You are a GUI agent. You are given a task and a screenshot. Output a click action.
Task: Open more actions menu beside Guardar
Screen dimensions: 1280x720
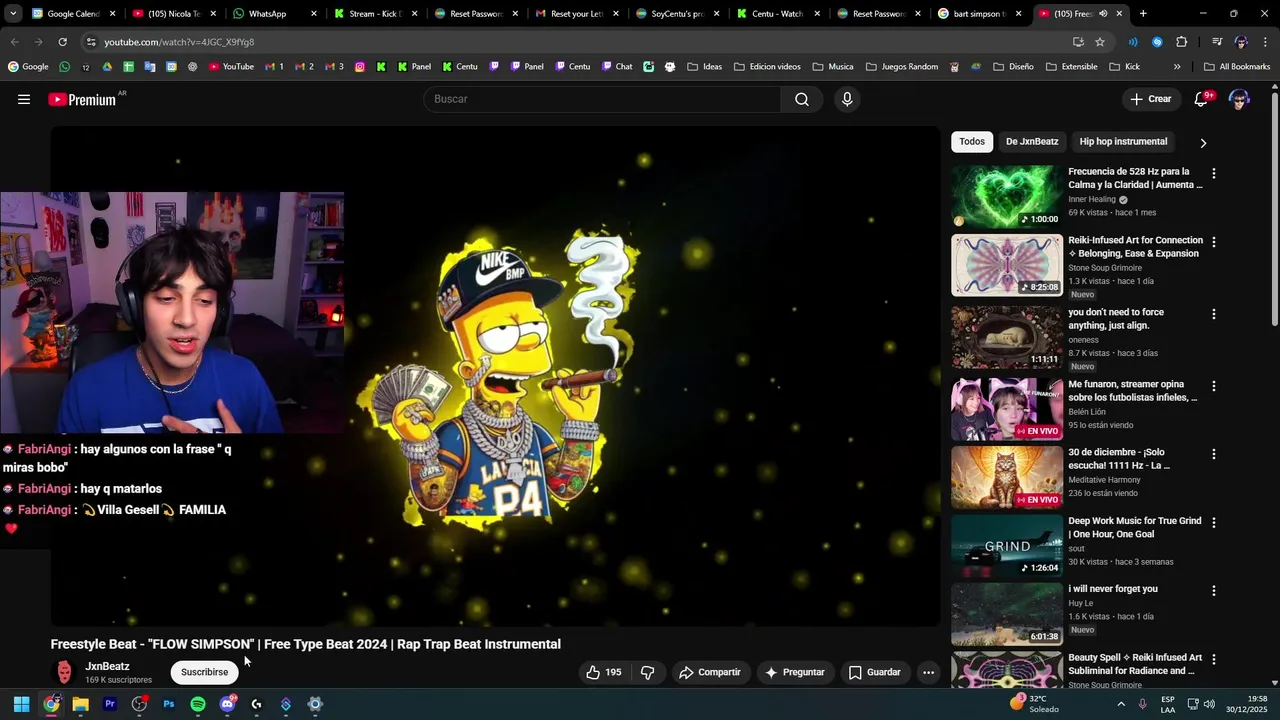928,672
